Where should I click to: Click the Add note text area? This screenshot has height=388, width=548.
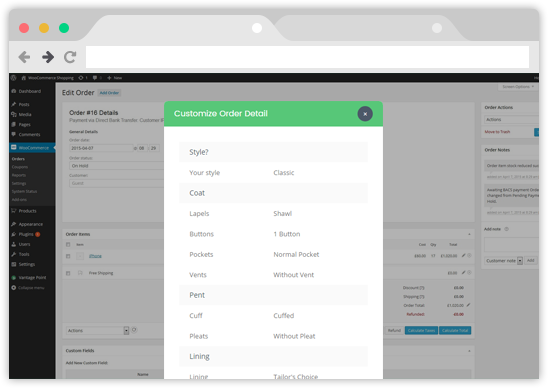511,245
